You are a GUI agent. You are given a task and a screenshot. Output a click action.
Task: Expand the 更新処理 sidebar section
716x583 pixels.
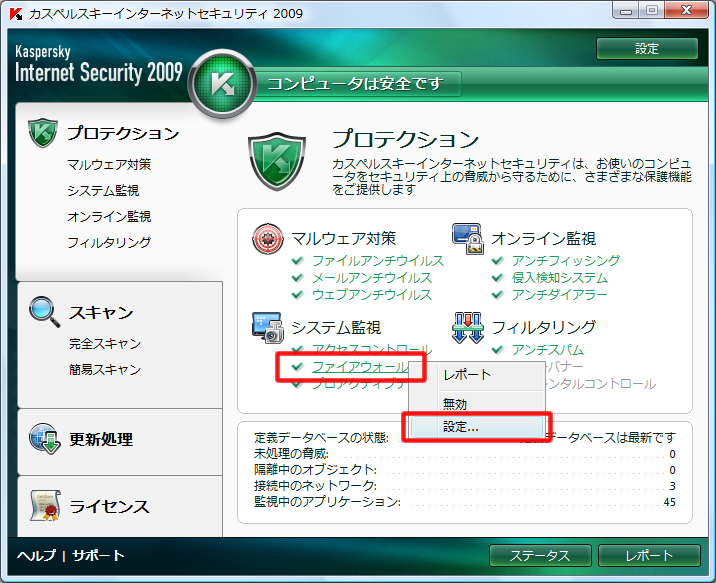[x=101, y=439]
